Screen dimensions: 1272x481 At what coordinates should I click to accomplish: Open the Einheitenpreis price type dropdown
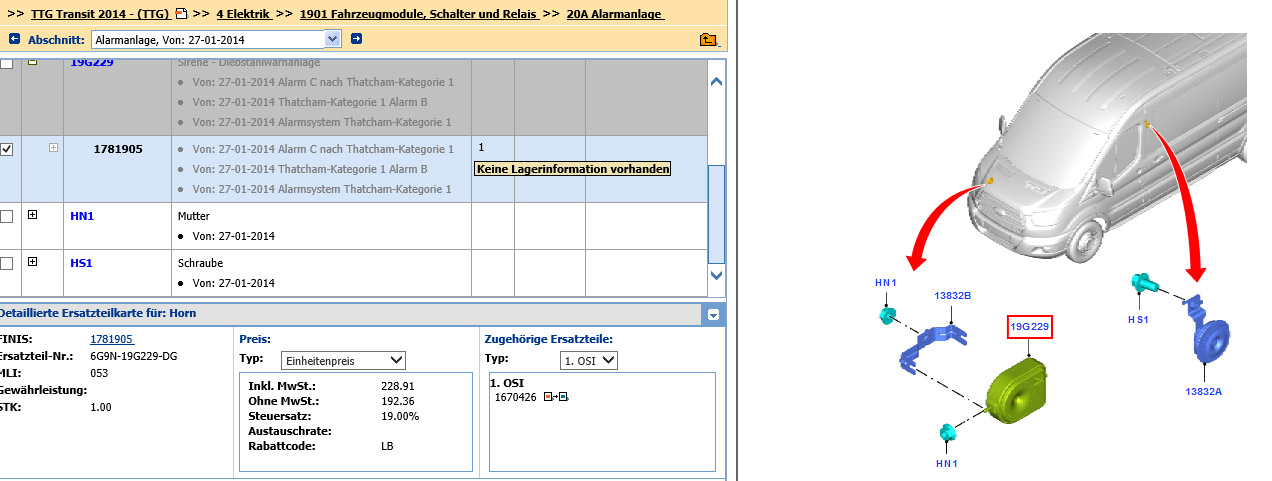click(395, 360)
